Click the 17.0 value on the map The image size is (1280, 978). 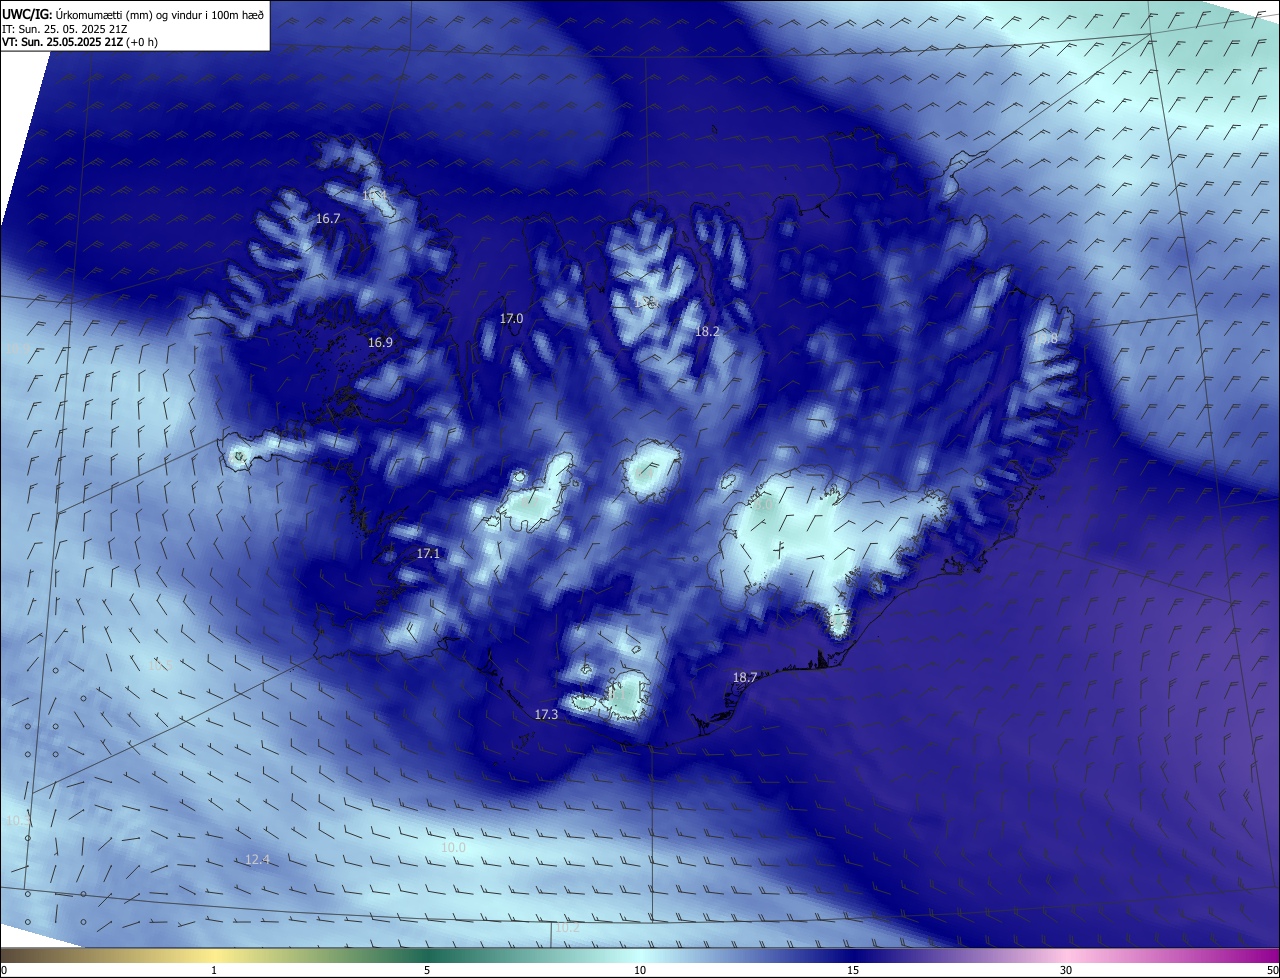click(x=511, y=318)
